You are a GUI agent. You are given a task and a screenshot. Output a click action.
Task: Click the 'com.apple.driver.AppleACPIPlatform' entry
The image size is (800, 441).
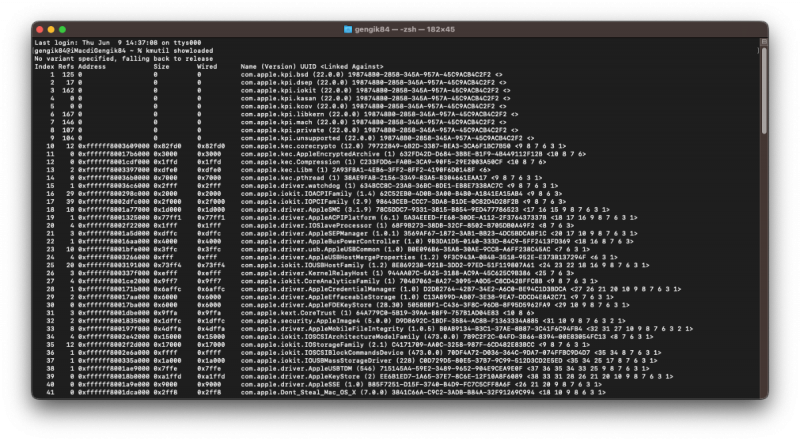[308, 218]
